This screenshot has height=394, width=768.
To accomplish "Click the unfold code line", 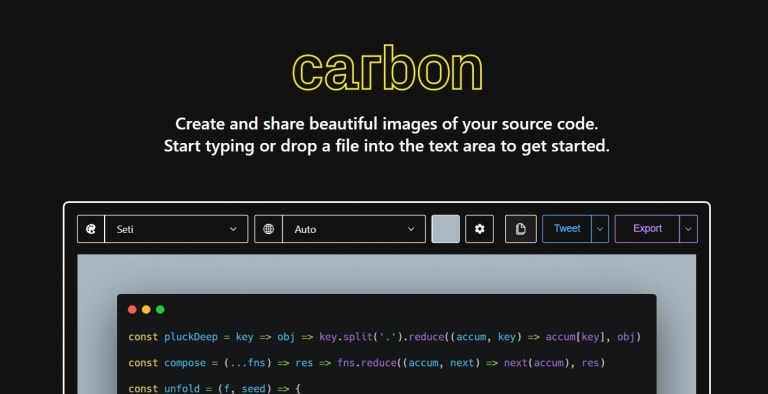I will click(214, 389).
